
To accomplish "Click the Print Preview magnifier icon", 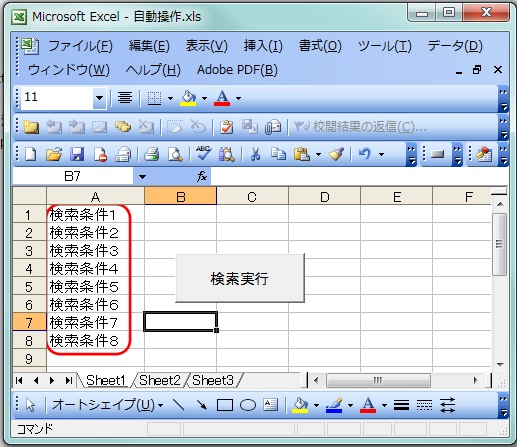I will click(175, 154).
